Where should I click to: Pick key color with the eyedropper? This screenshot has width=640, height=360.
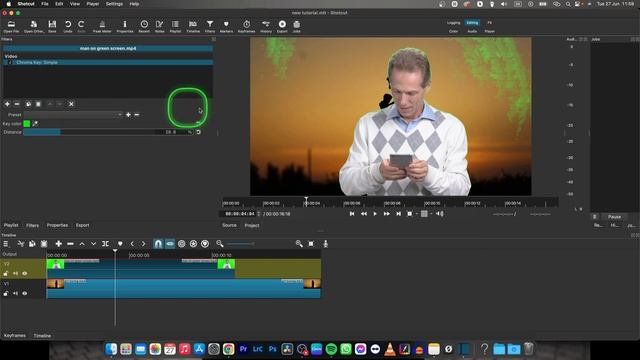pos(35,124)
